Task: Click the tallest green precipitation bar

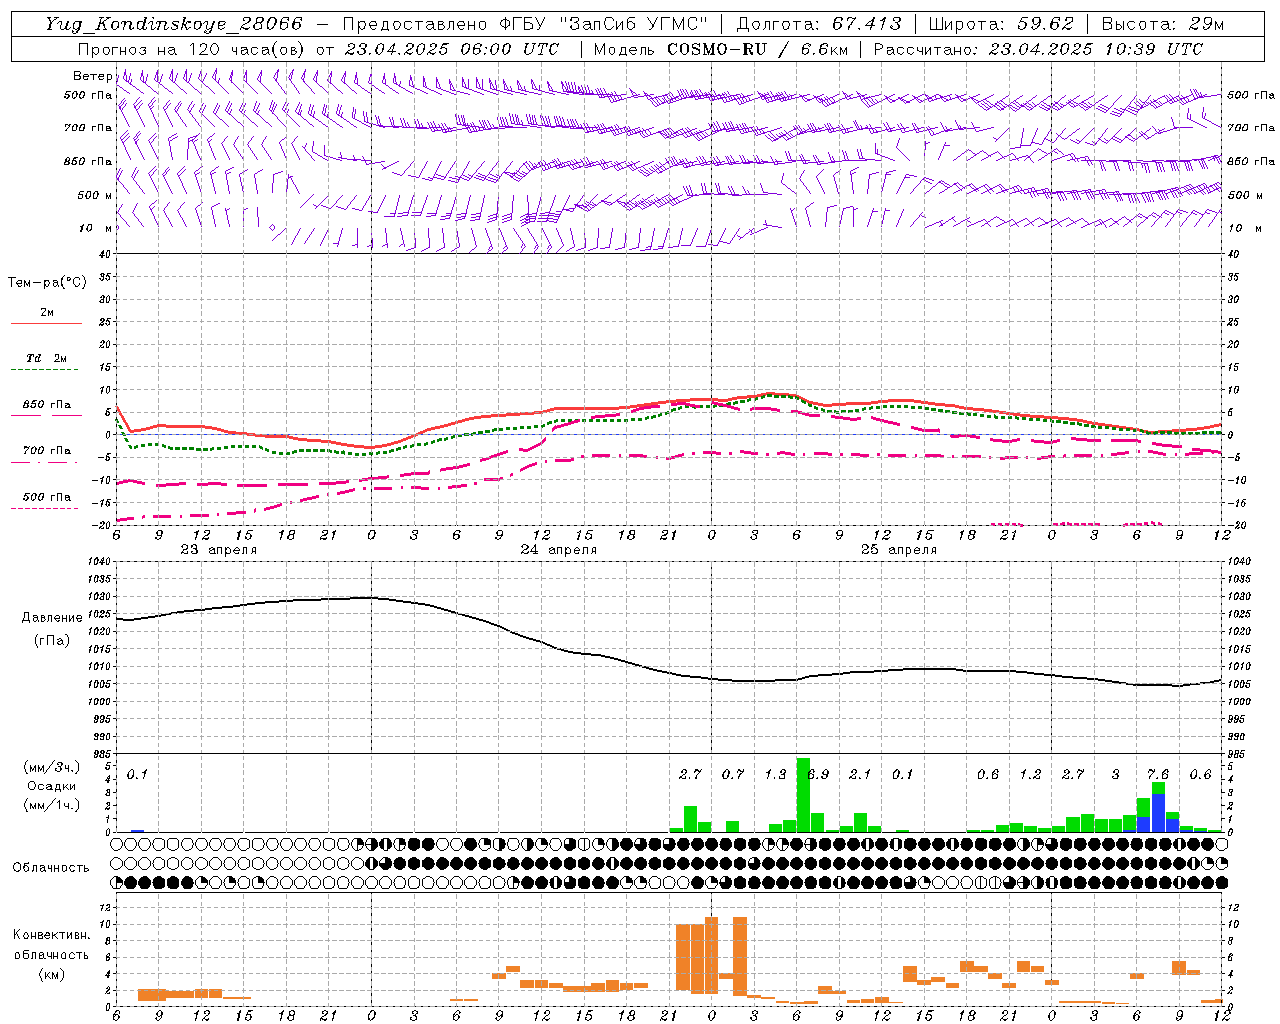Action: (x=803, y=795)
